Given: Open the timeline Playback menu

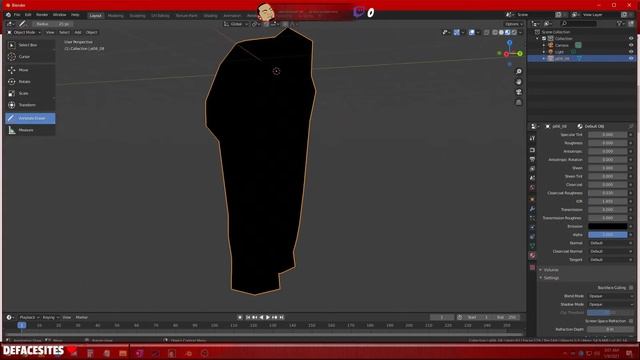Looking at the screenshot, I should pos(29,318).
